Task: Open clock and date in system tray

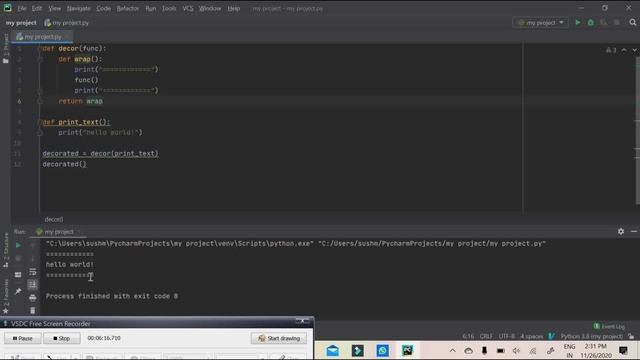Action: click(x=596, y=351)
